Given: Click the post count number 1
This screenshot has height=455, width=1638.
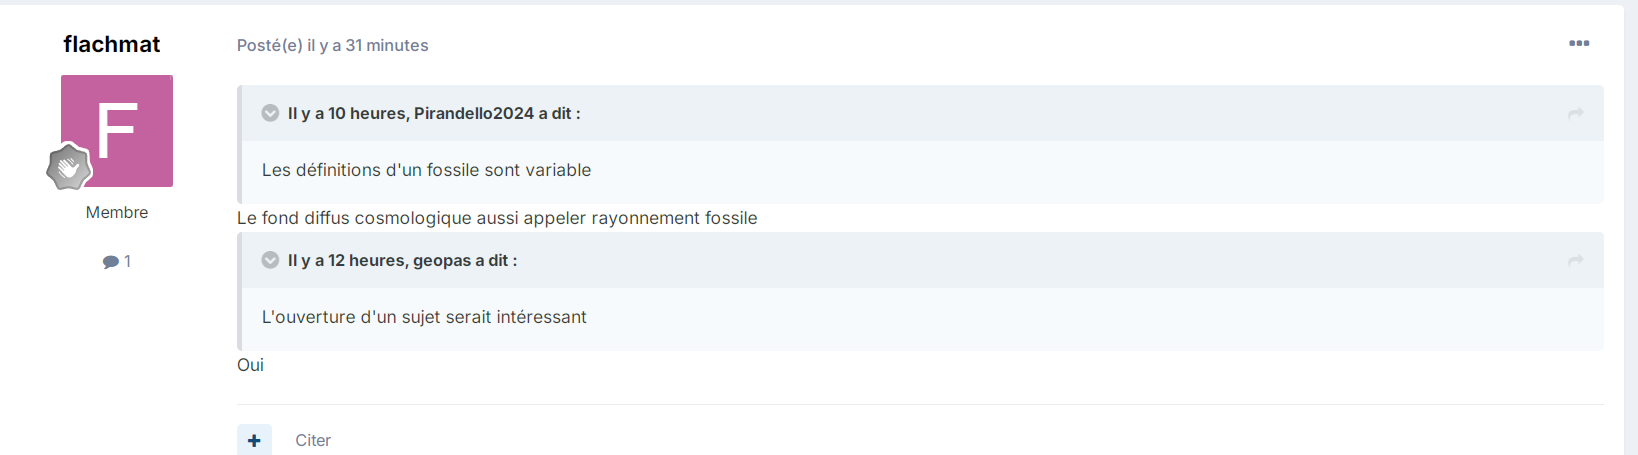Looking at the screenshot, I should click(x=127, y=261).
